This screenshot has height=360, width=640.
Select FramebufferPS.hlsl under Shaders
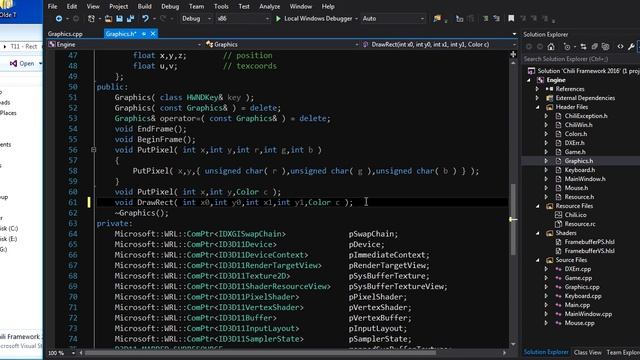coord(589,242)
